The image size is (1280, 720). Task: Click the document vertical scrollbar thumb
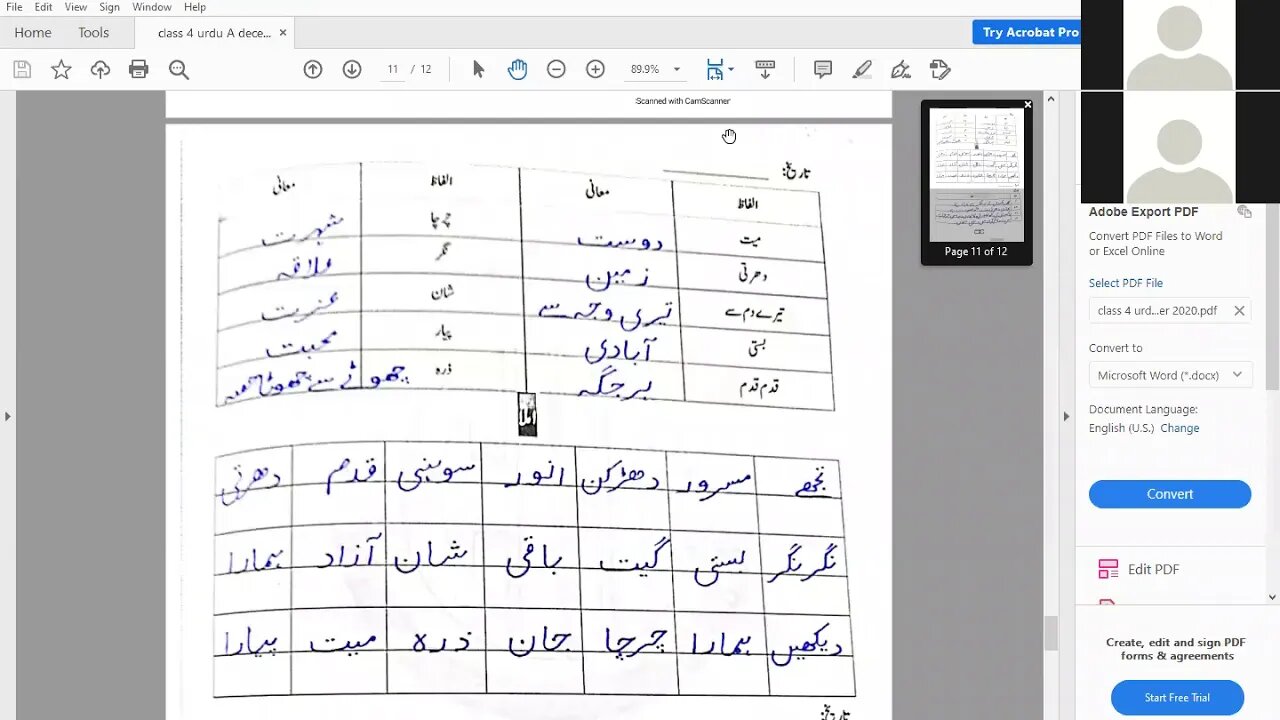pos(1050,633)
